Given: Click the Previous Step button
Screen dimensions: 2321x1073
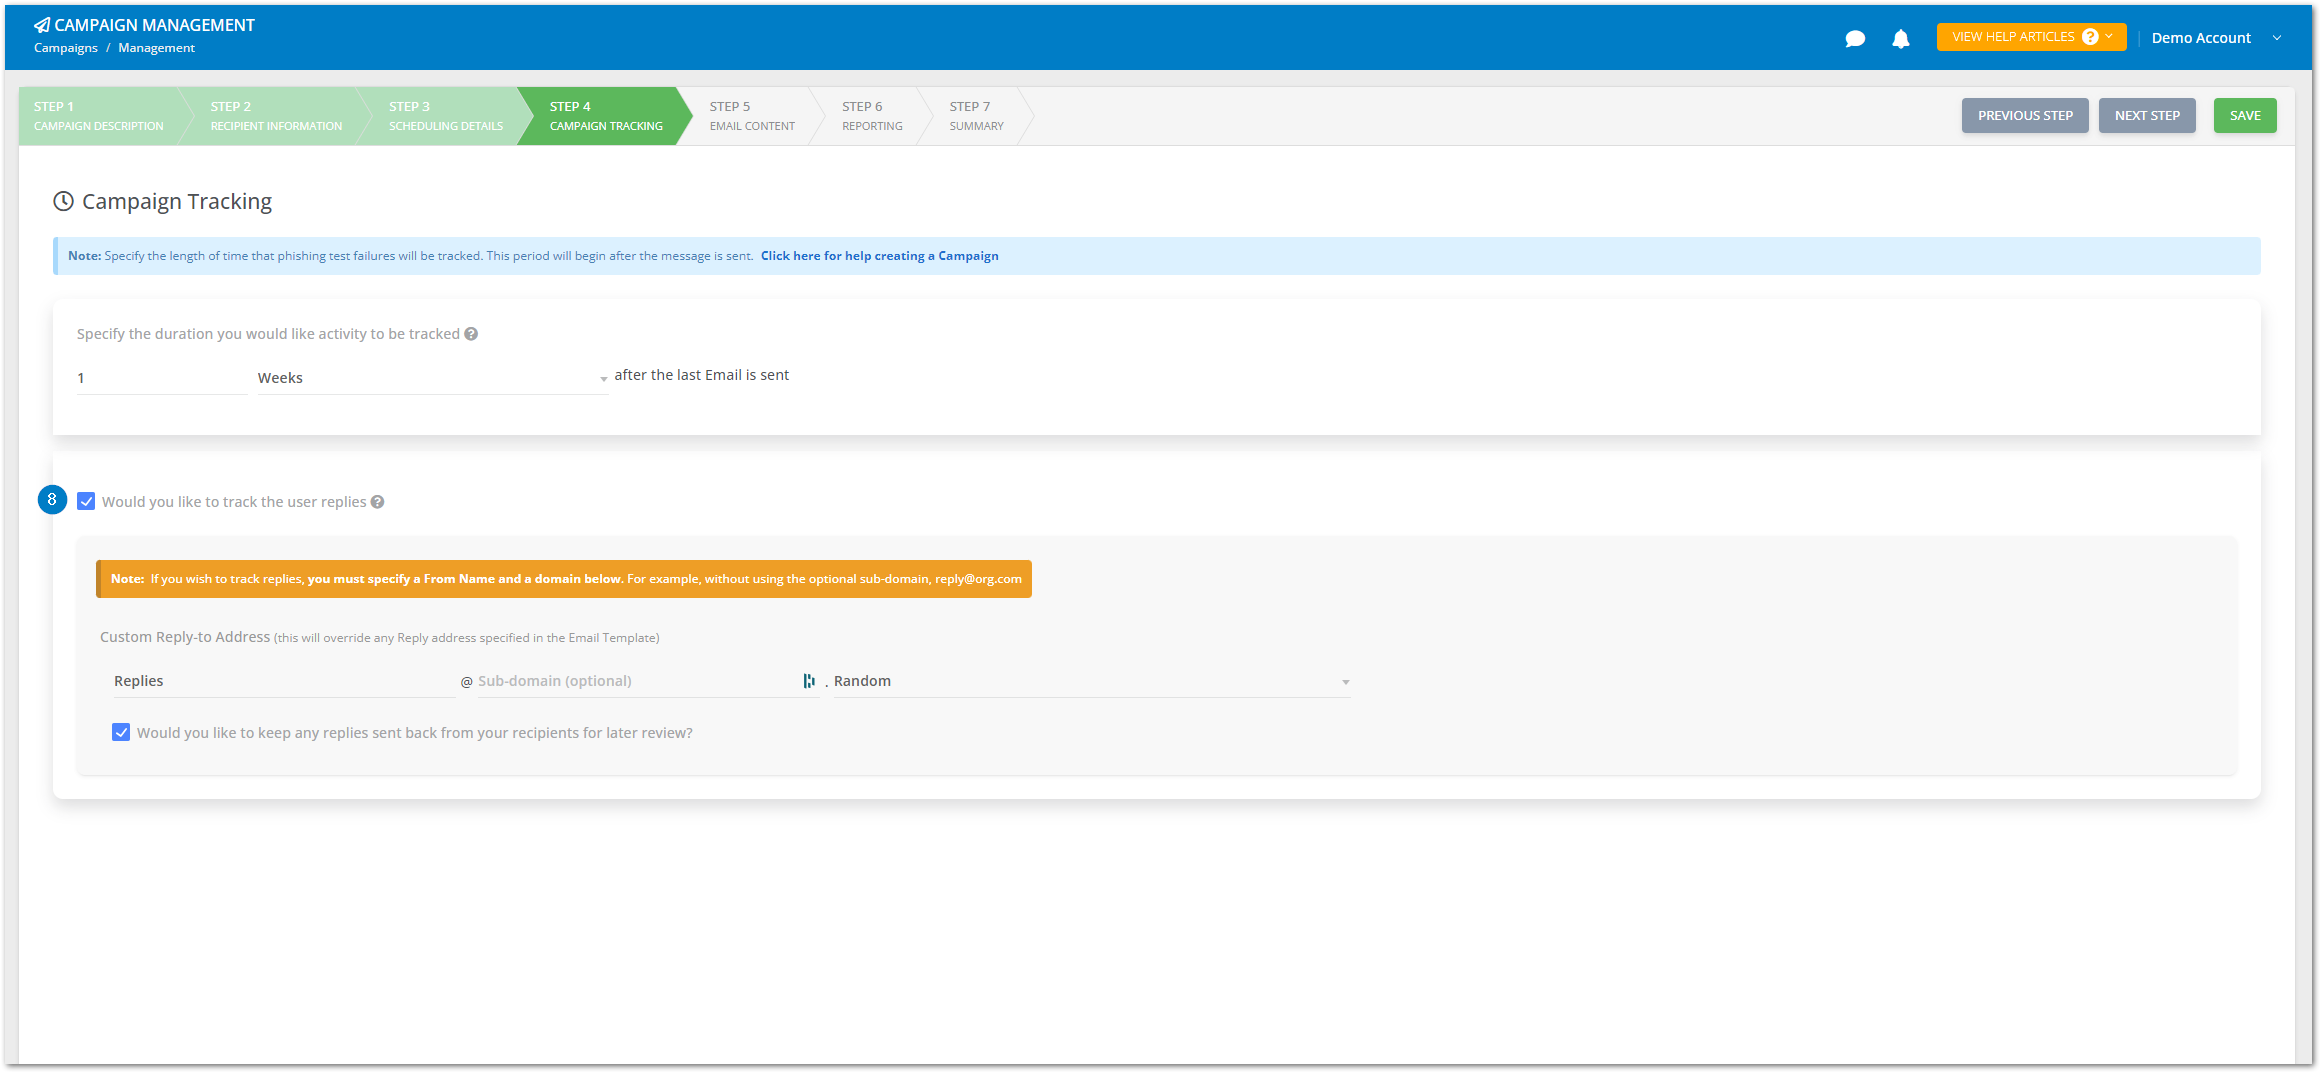Looking at the screenshot, I should [x=2025, y=116].
